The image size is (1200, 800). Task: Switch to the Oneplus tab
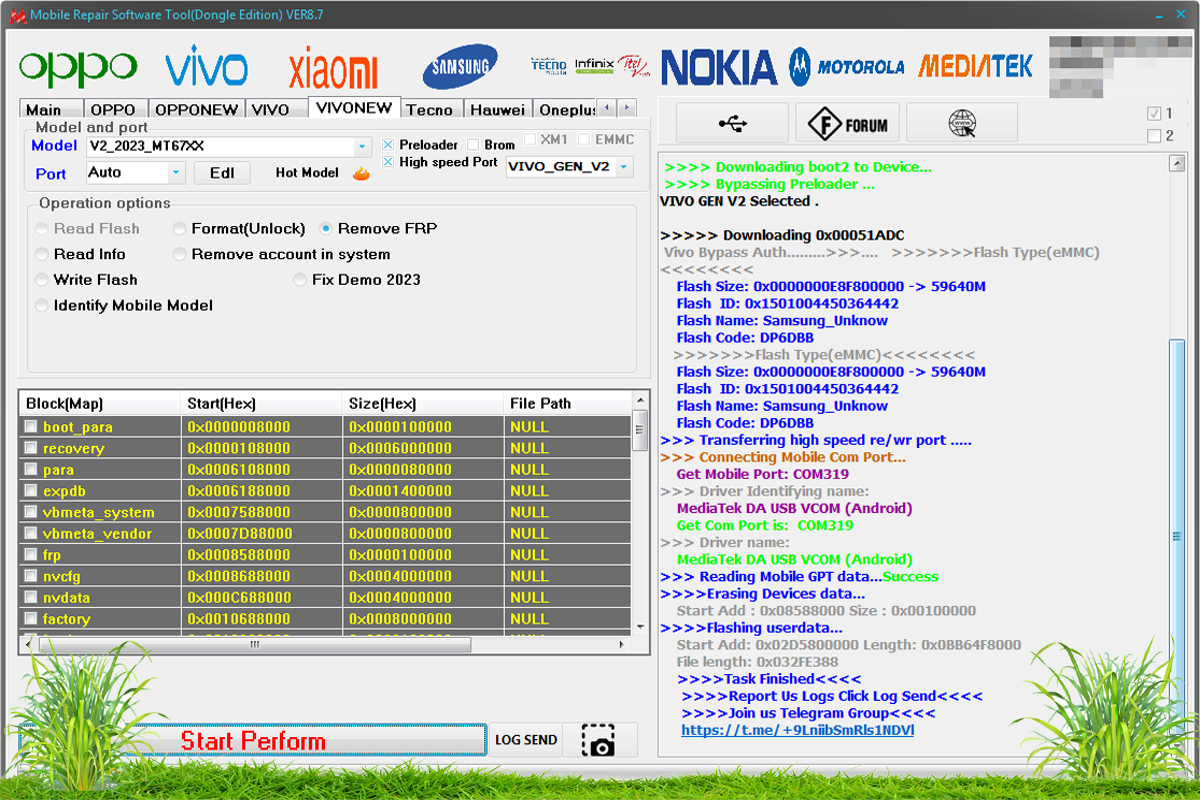point(565,109)
